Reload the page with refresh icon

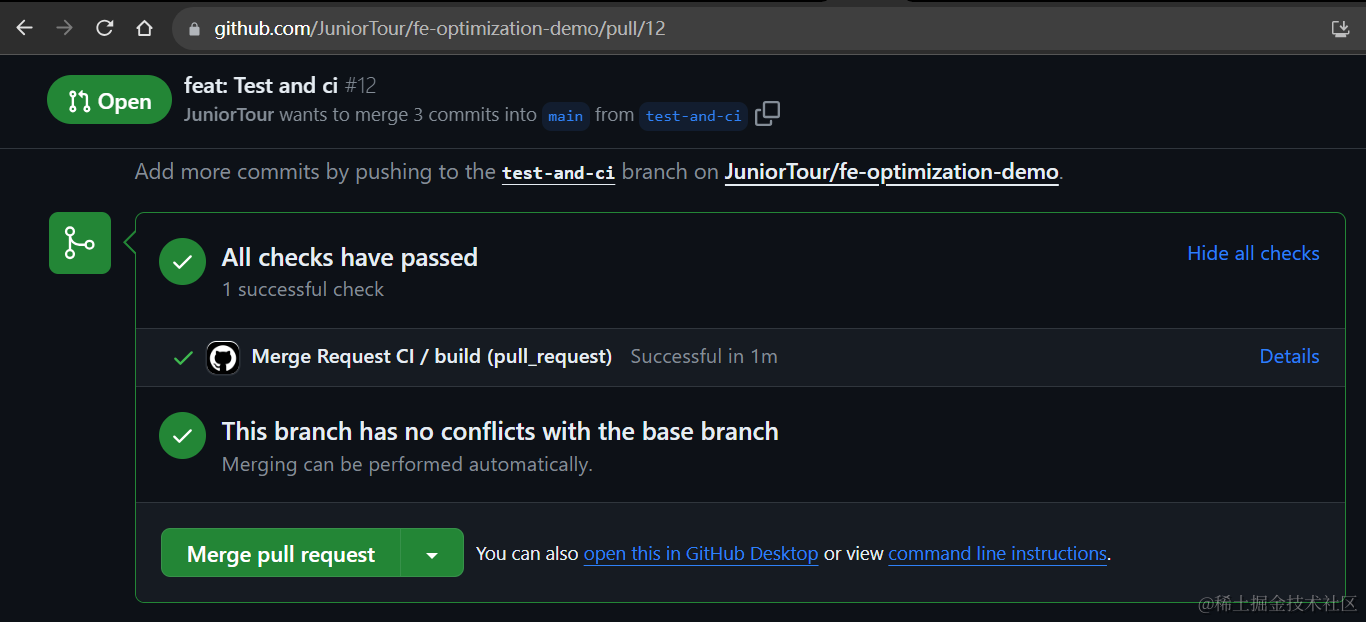point(104,28)
